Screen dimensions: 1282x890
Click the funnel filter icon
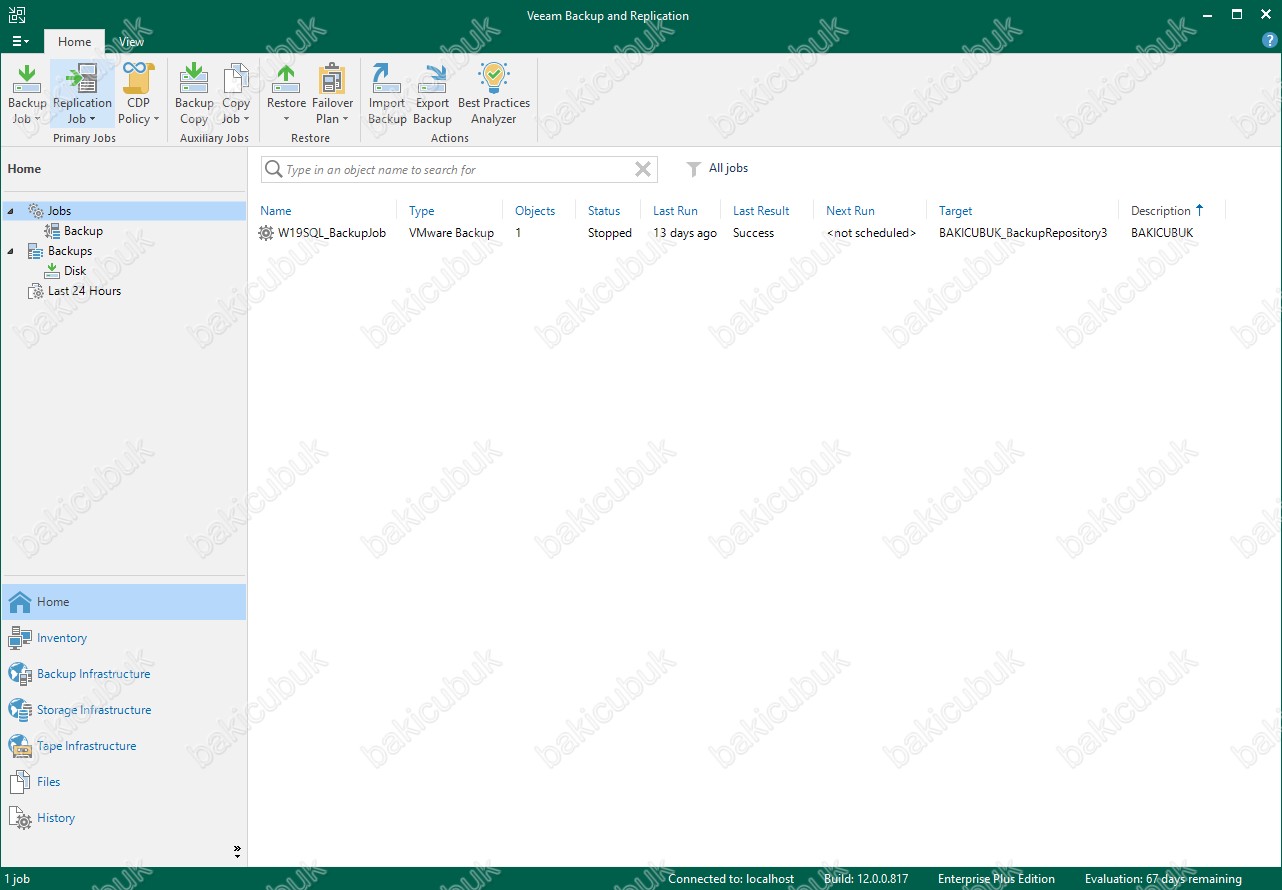tap(693, 169)
